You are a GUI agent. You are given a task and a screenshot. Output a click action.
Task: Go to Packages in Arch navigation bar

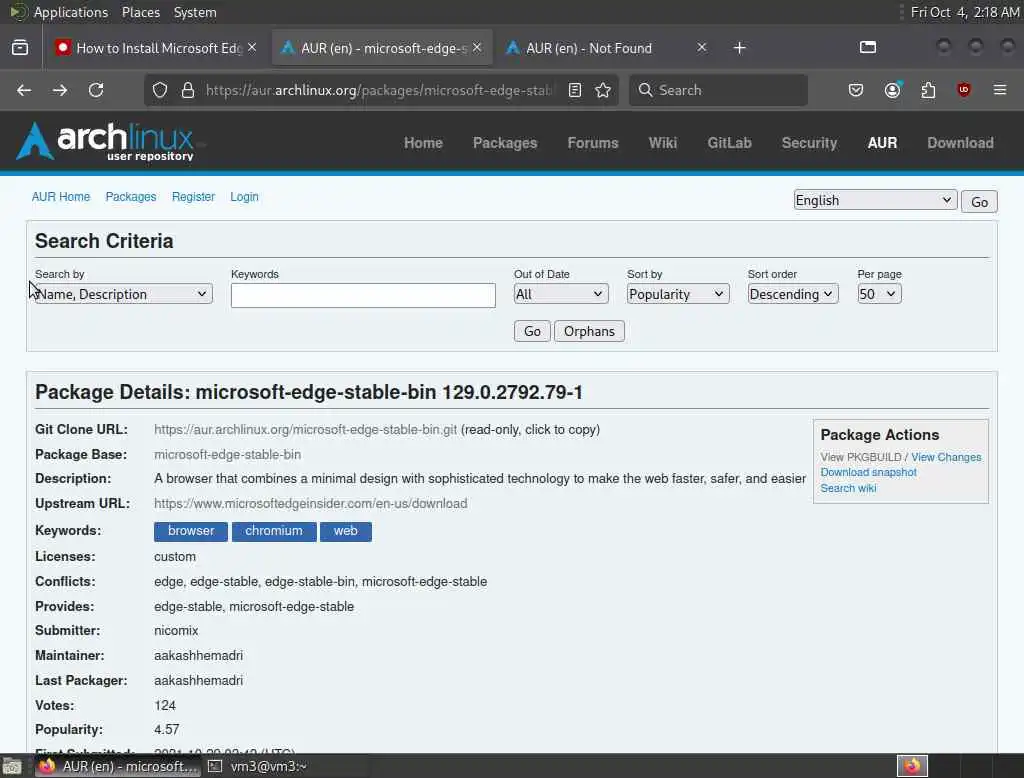pyautogui.click(x=505, y=142)
